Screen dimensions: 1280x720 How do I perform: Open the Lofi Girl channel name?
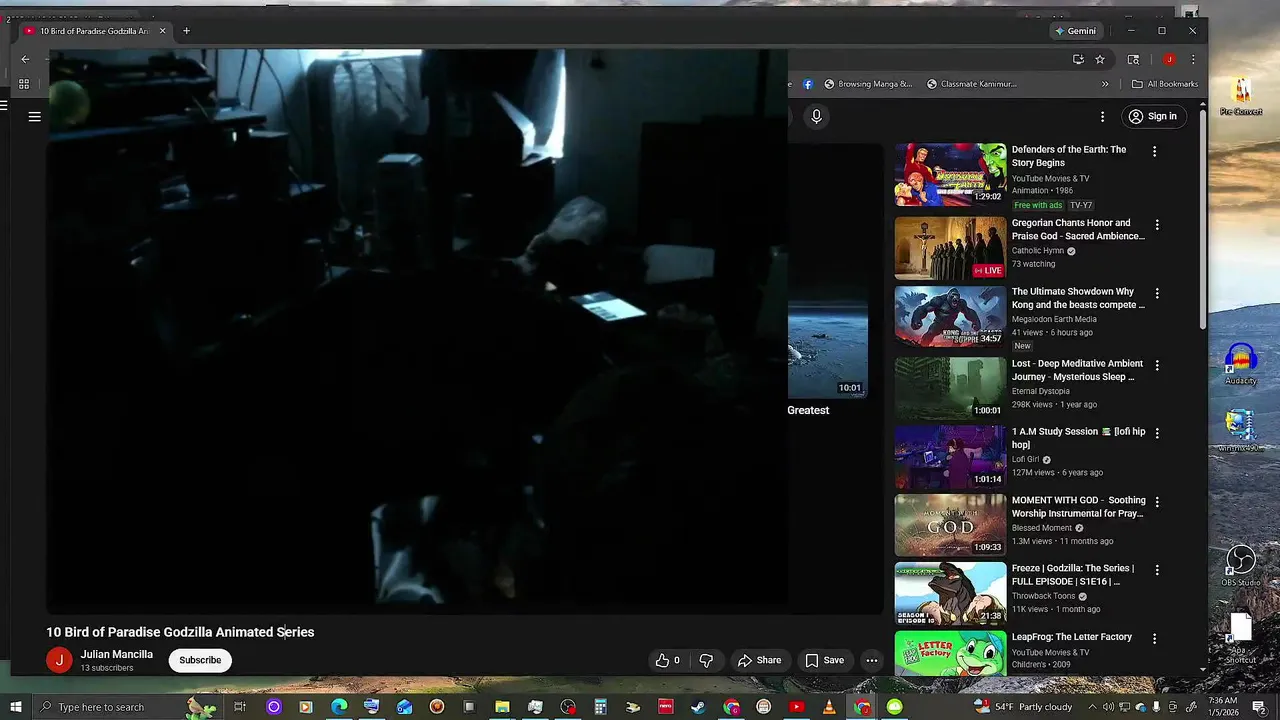pyautogui.click(x=1025, y=460)
